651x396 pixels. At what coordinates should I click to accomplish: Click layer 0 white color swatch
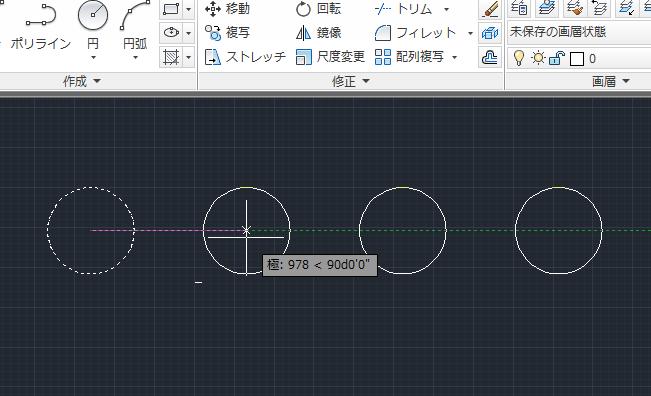(x=577, y=59)
